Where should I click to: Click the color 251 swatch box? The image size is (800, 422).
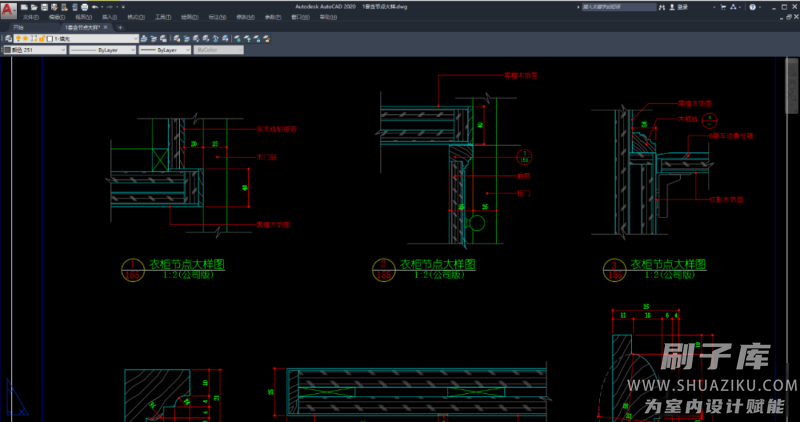coord(8,49)
